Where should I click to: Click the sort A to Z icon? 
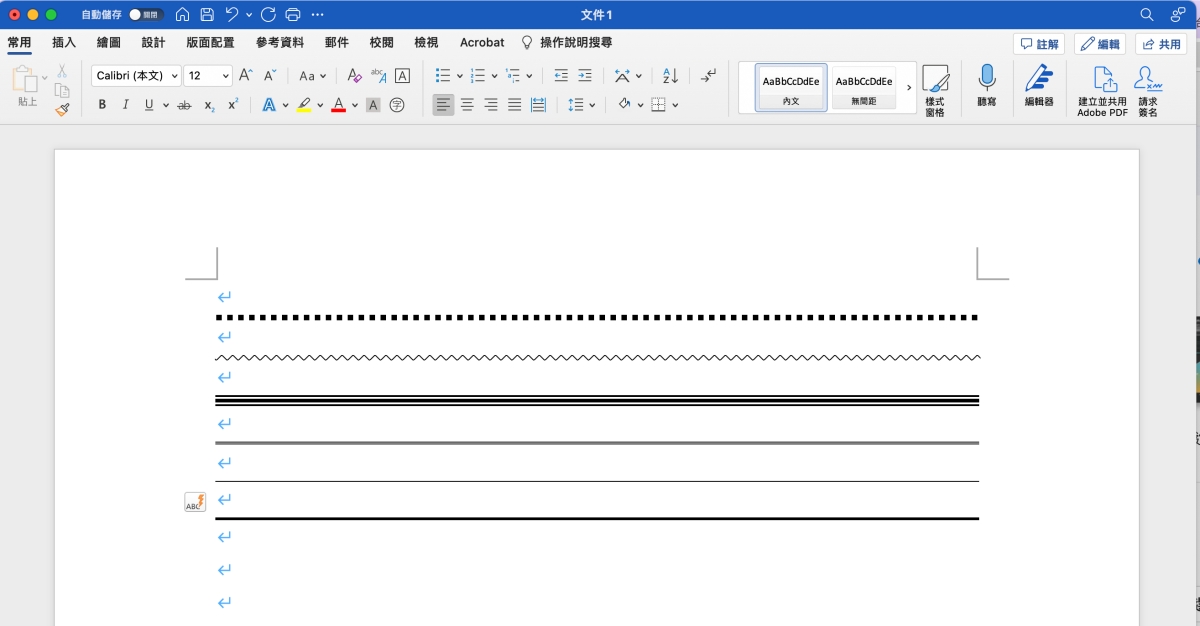(671, 76)
